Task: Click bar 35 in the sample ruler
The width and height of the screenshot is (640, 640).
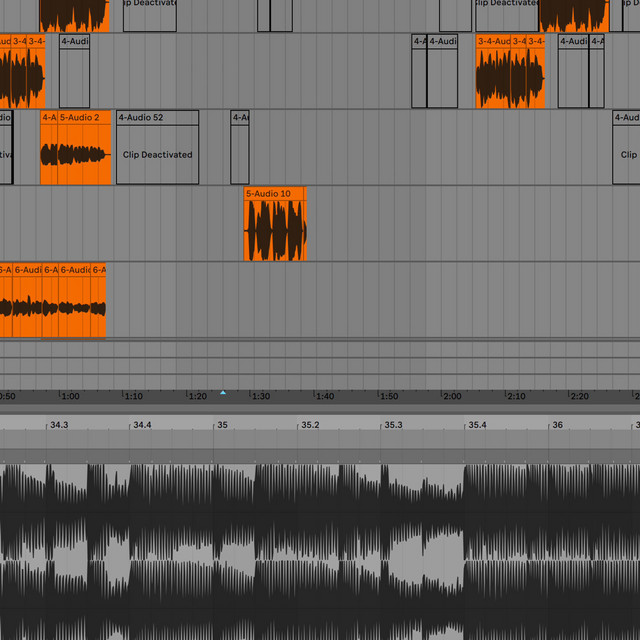Action: pos(222,425)
